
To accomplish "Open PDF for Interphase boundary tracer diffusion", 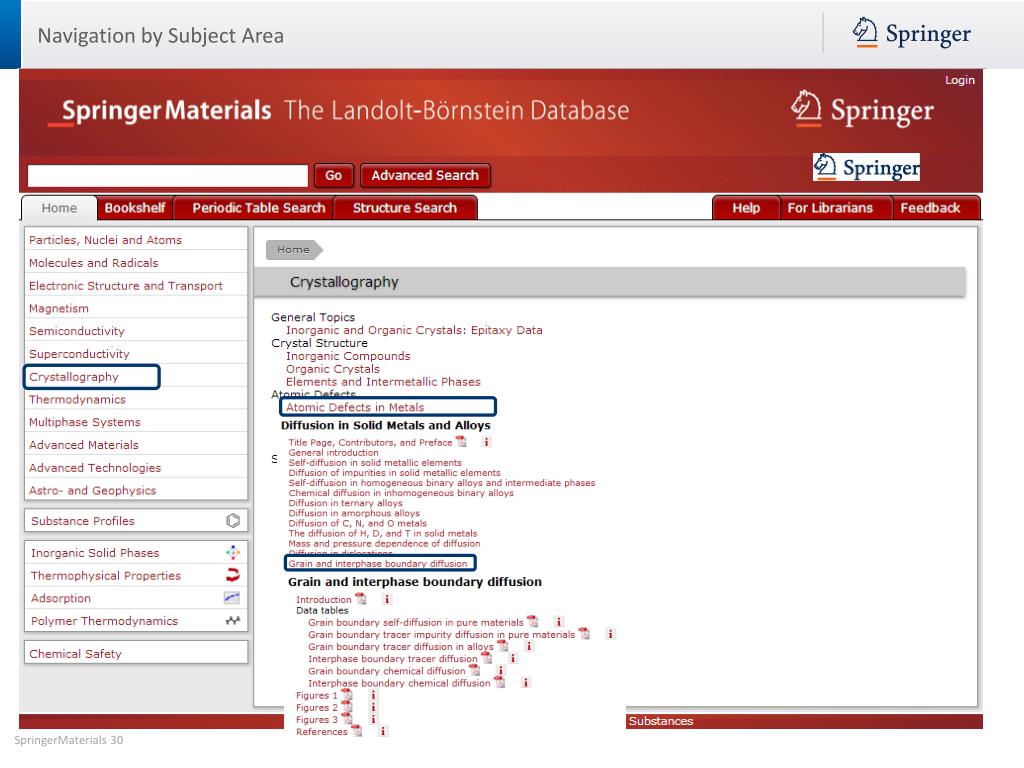I will click(x=487, y=658).
